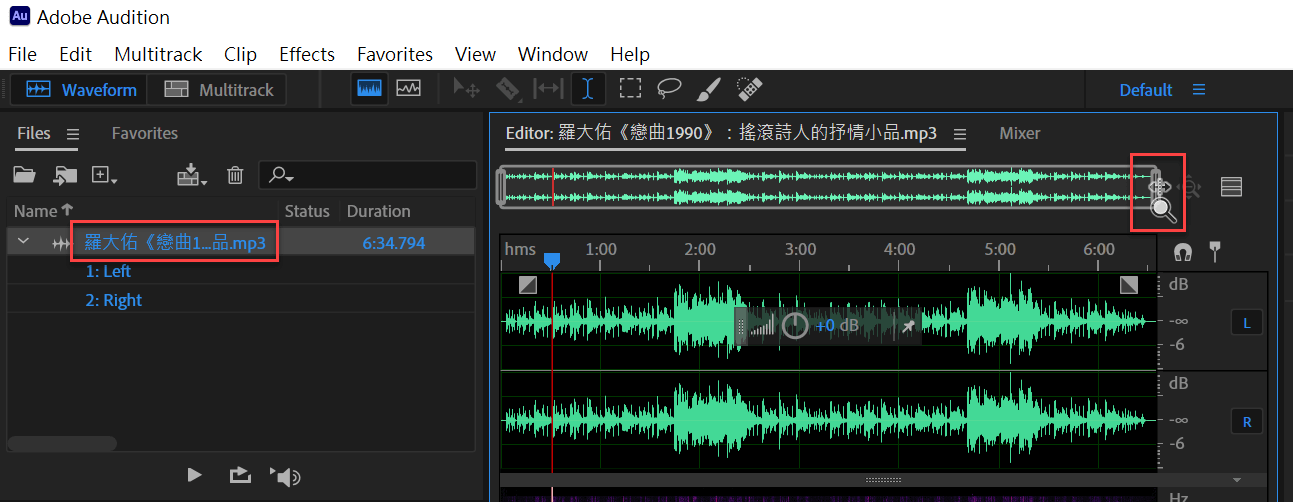The height and width of the screenshot is (502, 1293).
Task: Show the Waveform display view icon
Action: [370, 89]
